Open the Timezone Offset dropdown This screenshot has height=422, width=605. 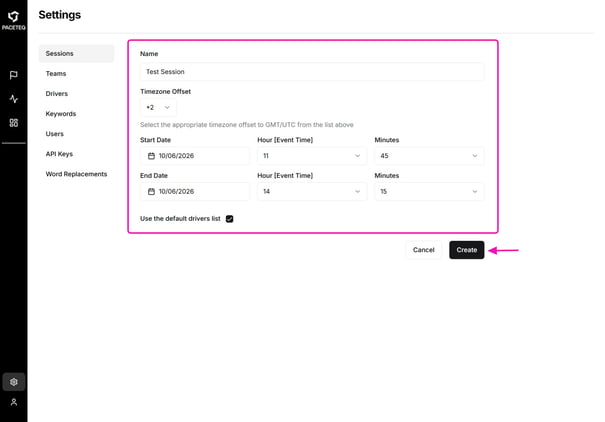[x=158, y=107]
